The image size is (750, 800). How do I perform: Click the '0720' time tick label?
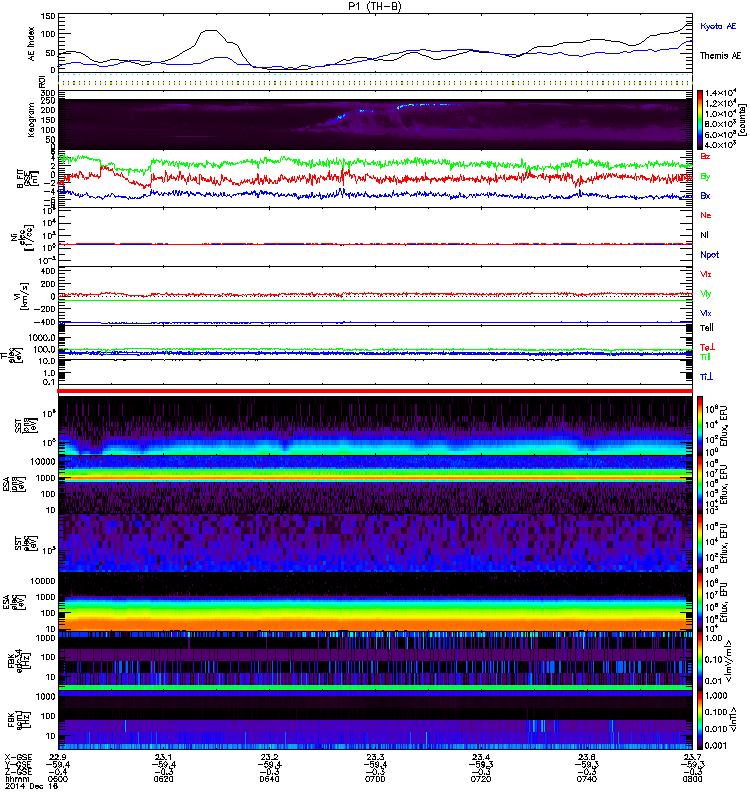point(481,779)
